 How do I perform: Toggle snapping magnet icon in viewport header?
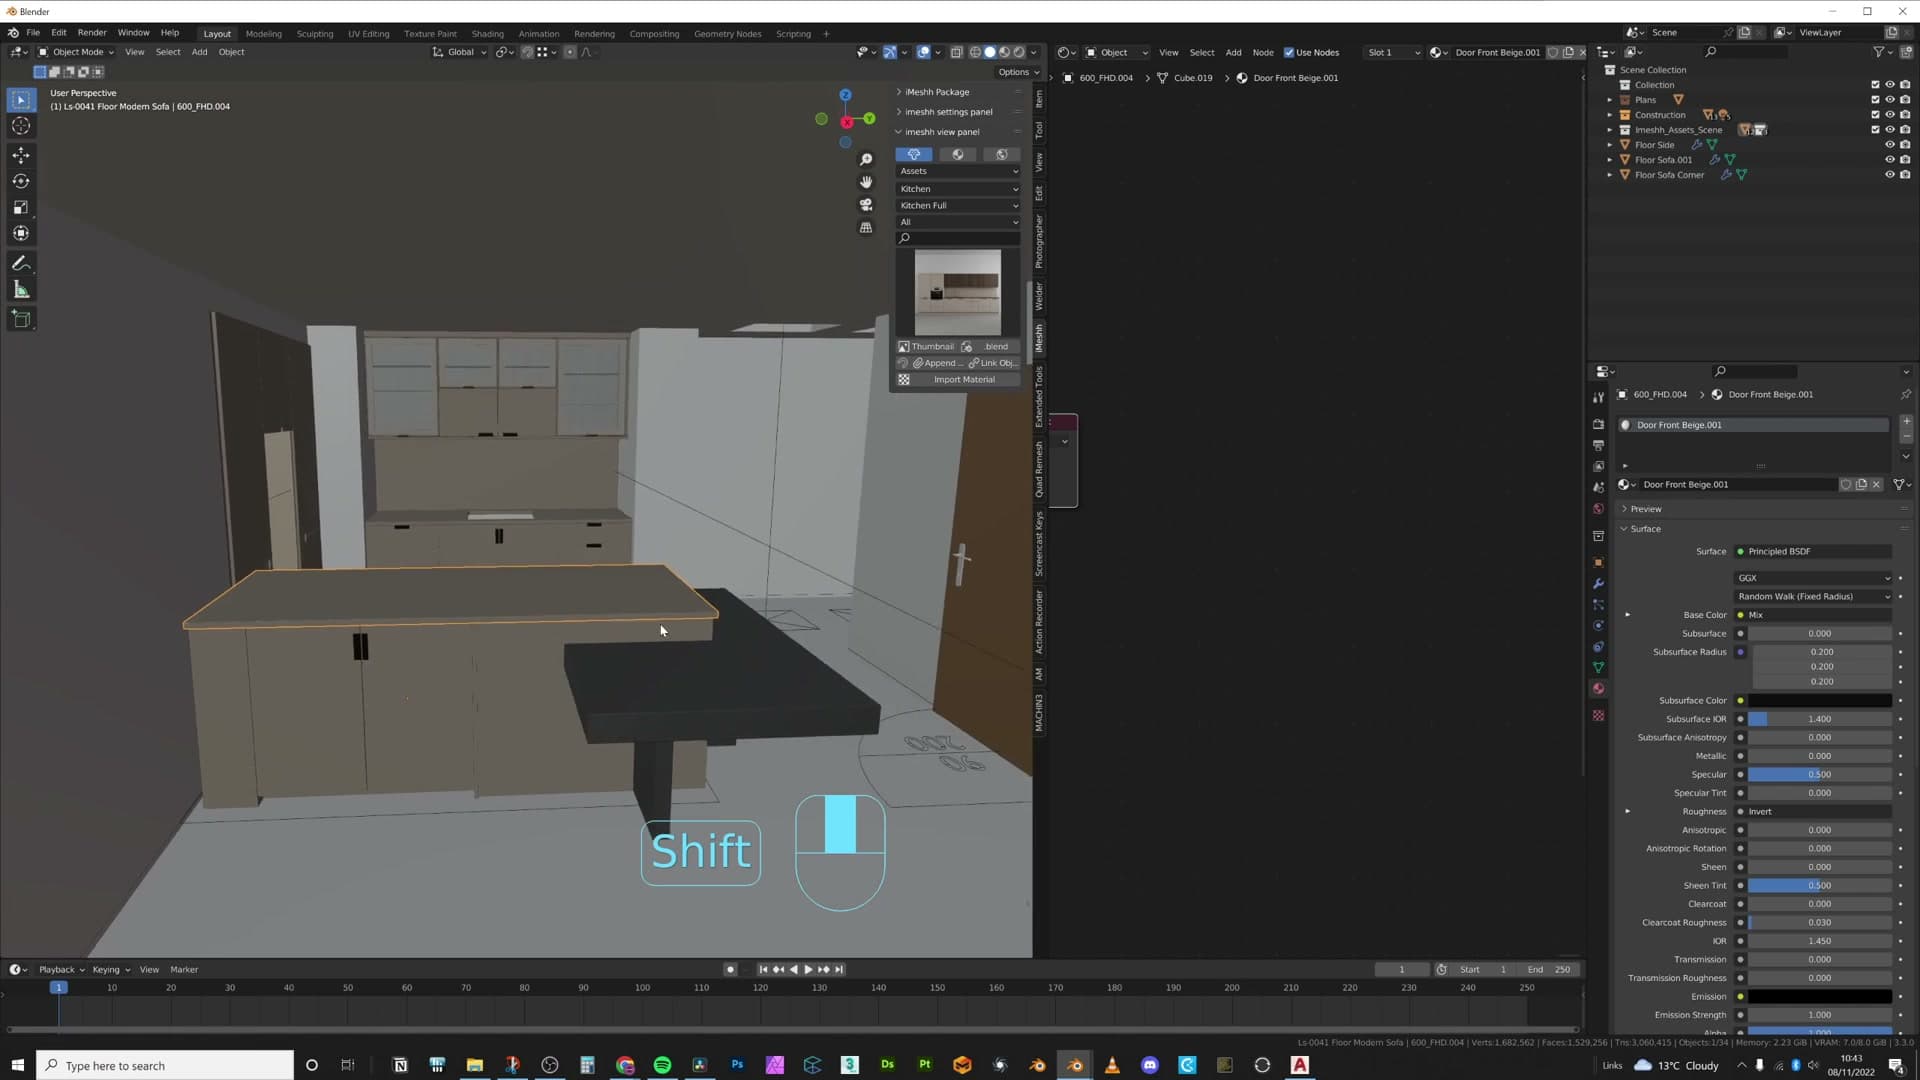tap(527, 53)
